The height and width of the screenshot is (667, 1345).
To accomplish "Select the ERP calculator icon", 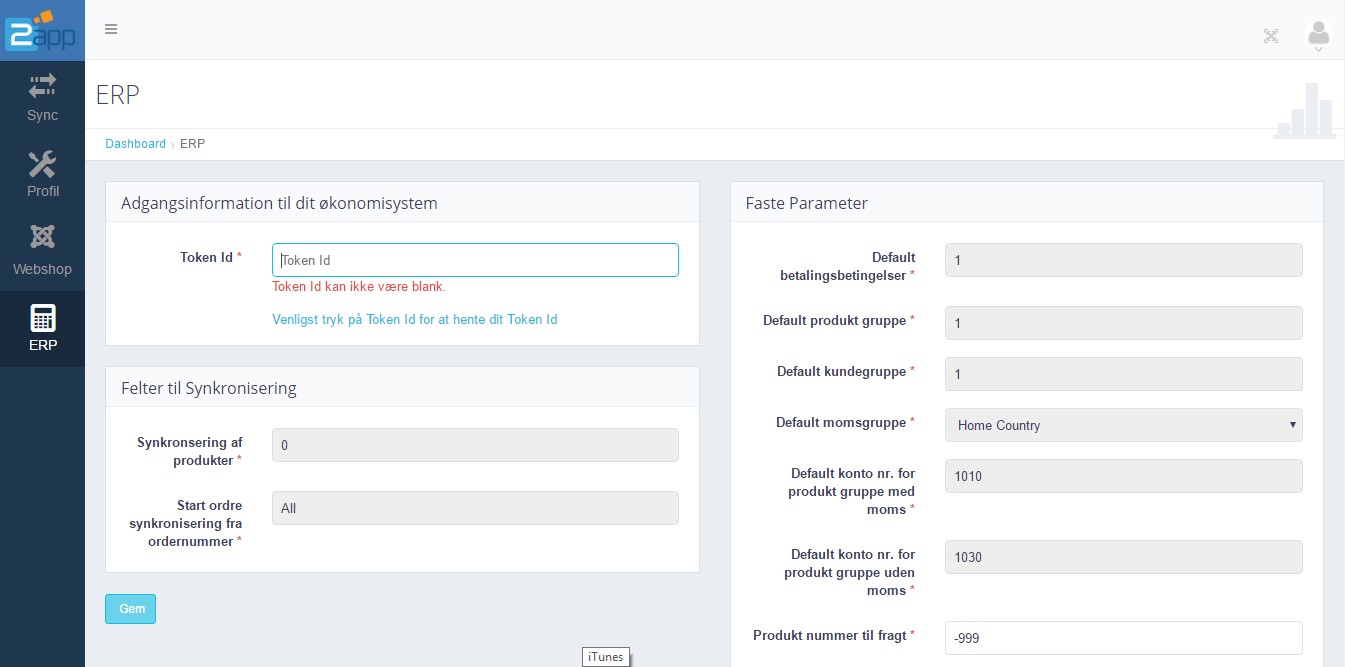I will click(x=42, y=318).
